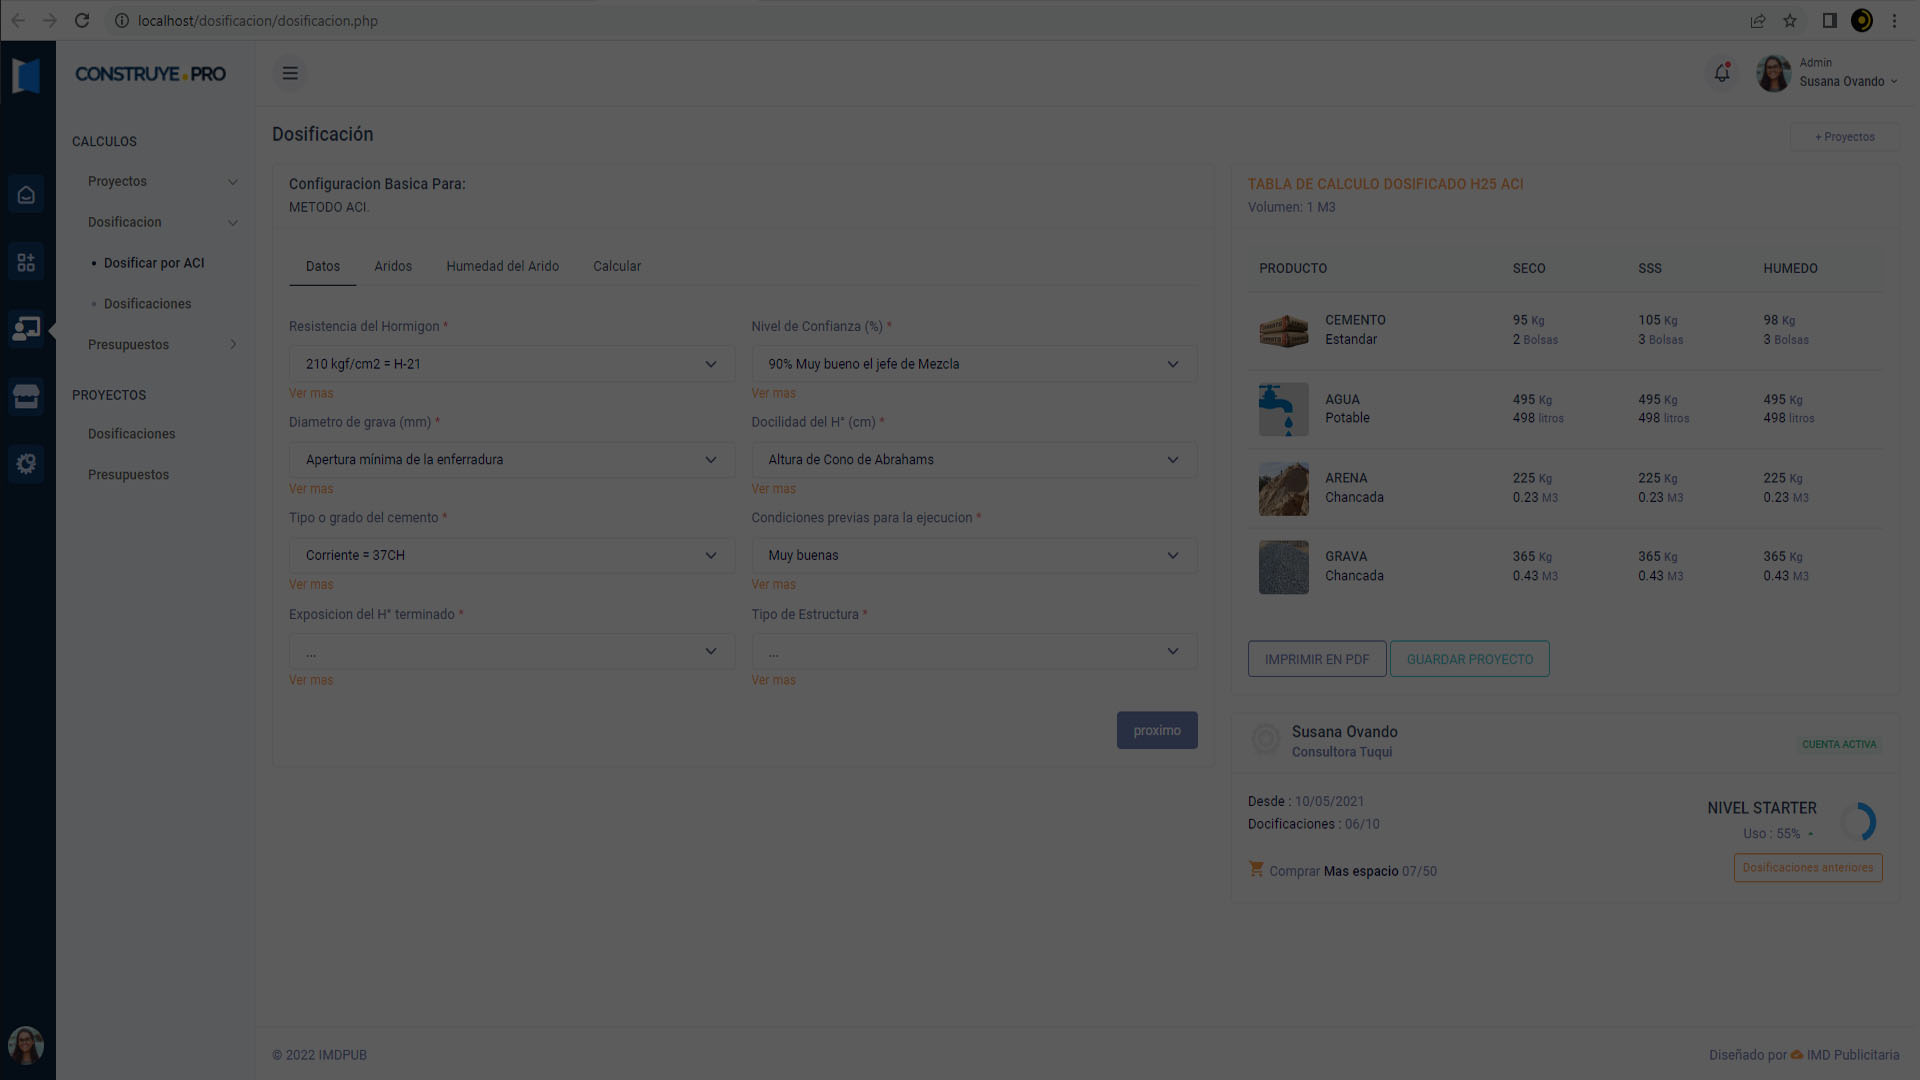Viewport: 1920px width, 1080px height.
Task: Click the home icon in left rail
Action: click(26, 195)
